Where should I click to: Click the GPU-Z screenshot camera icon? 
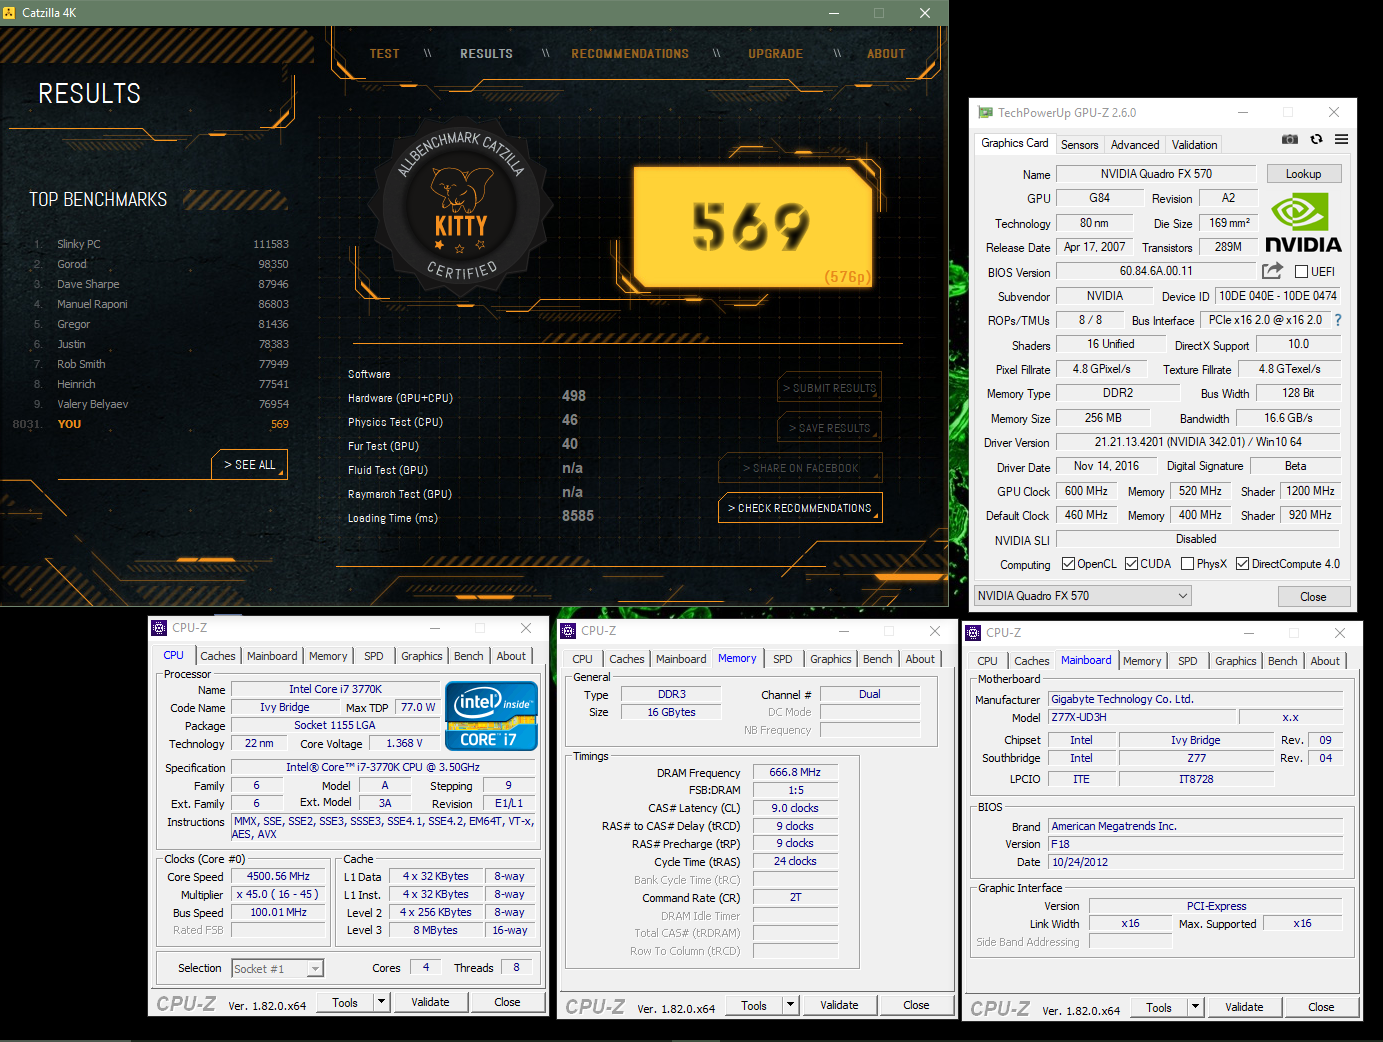(1290, 139)
